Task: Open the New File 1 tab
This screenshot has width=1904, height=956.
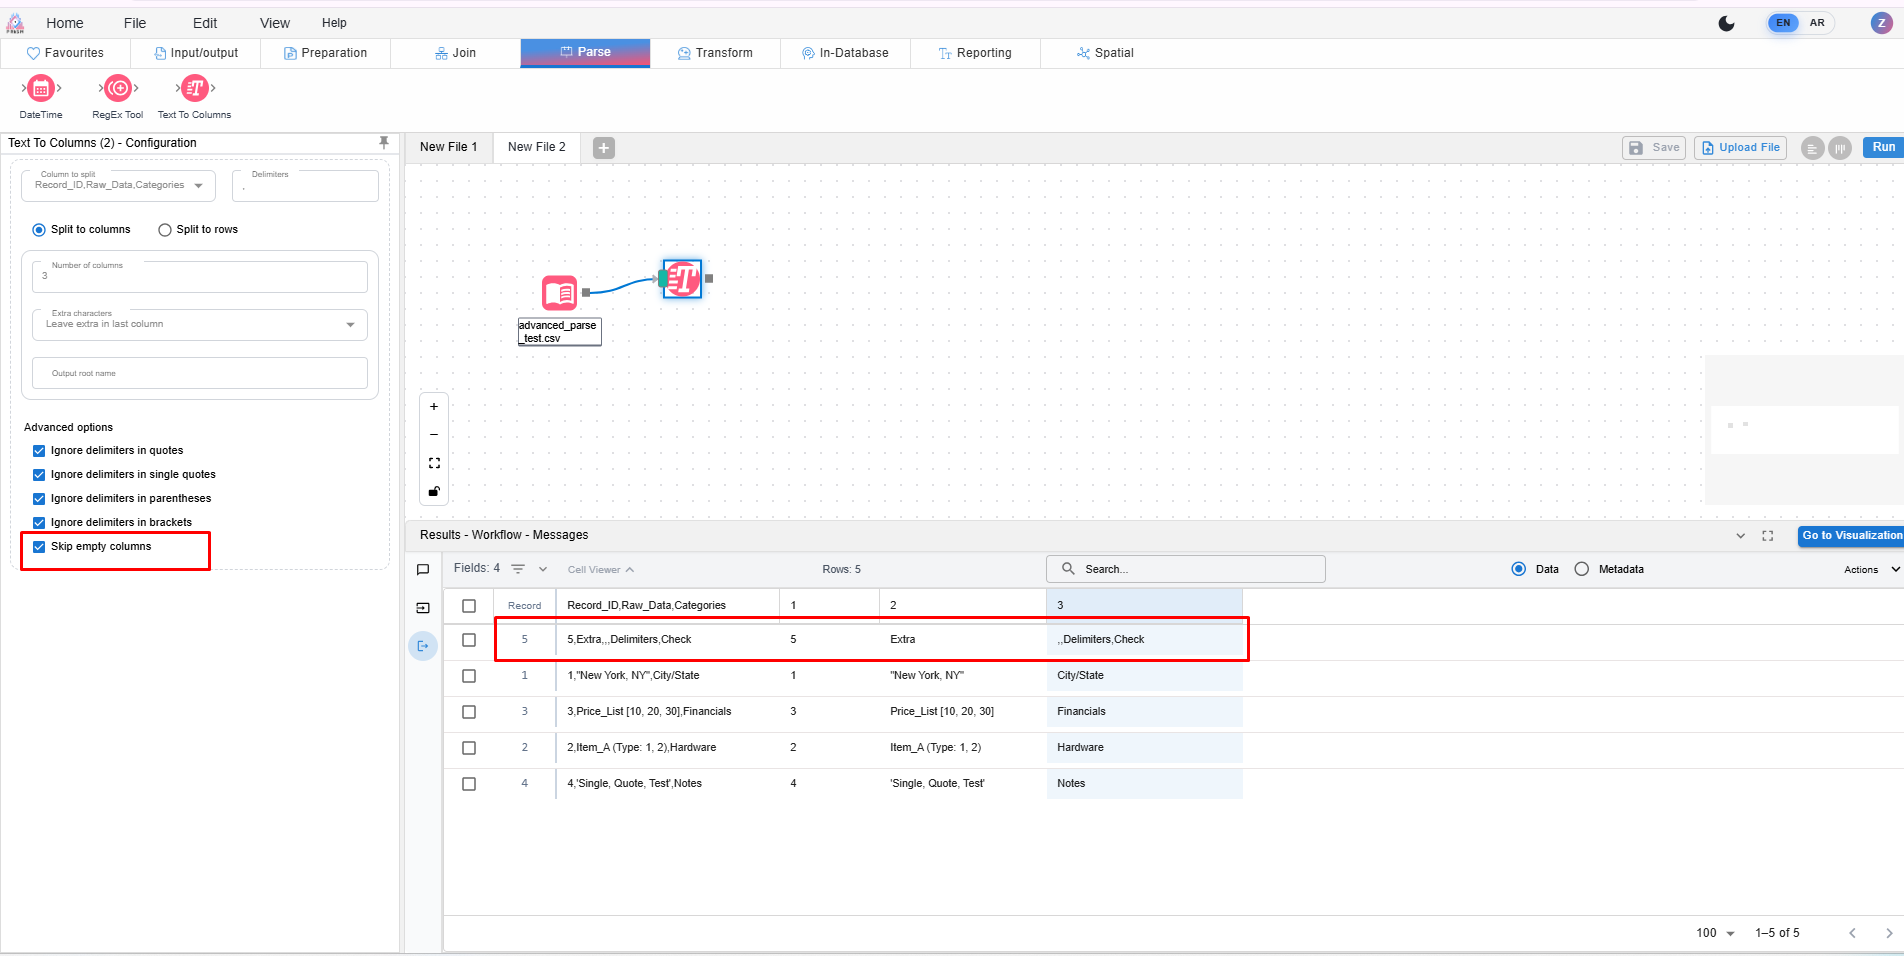Action: [448, 147]
